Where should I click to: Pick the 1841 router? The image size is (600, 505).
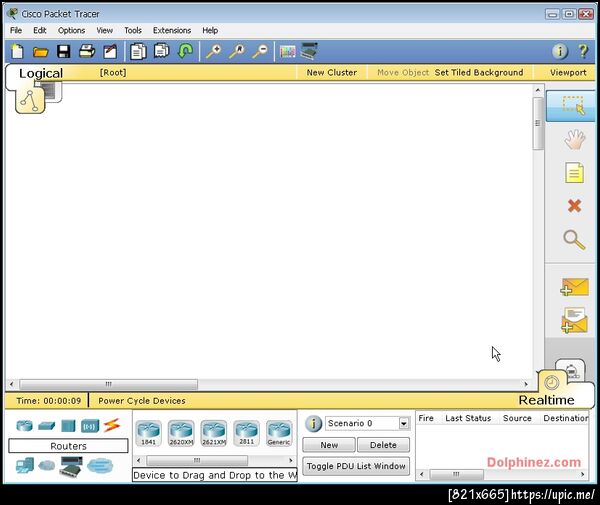(x=148, y=433)
